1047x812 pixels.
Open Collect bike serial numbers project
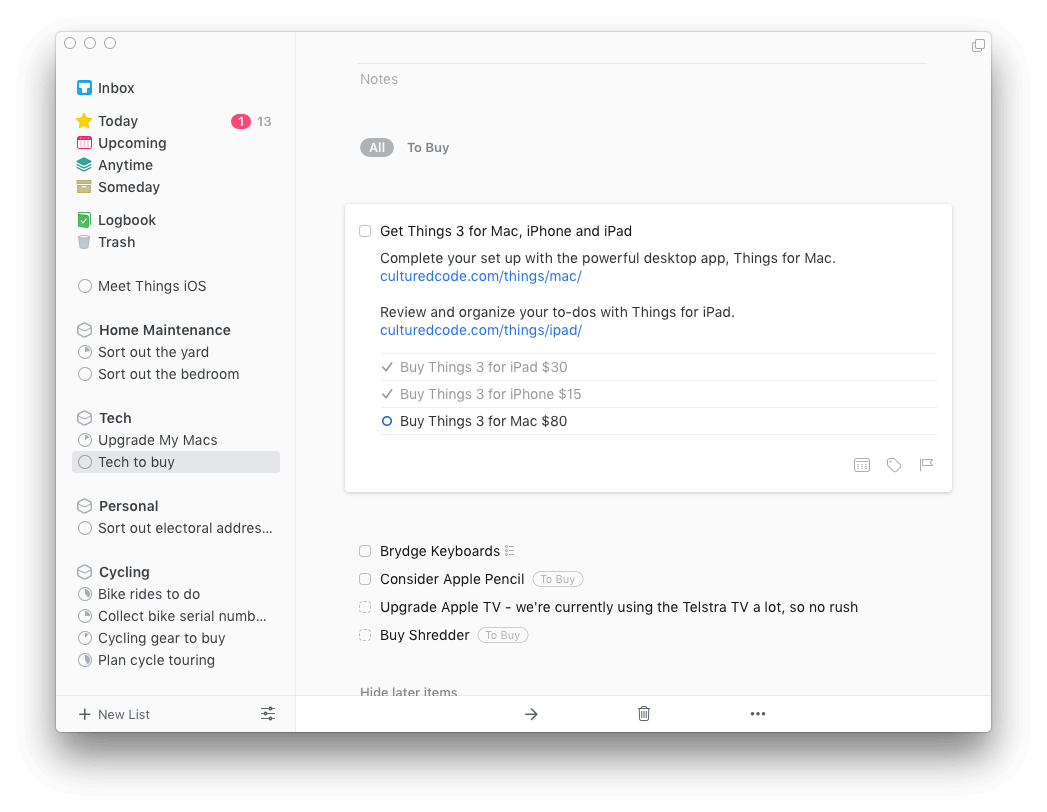coord(176,616)
